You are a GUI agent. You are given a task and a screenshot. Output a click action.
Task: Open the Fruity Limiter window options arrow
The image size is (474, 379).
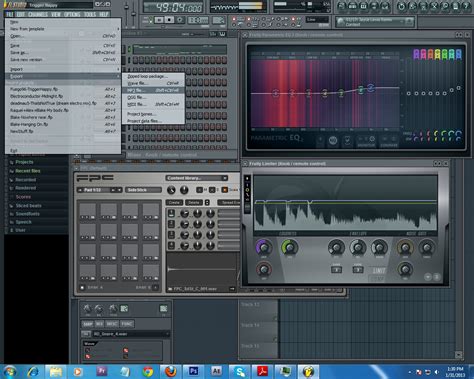(x=245, y=163)
